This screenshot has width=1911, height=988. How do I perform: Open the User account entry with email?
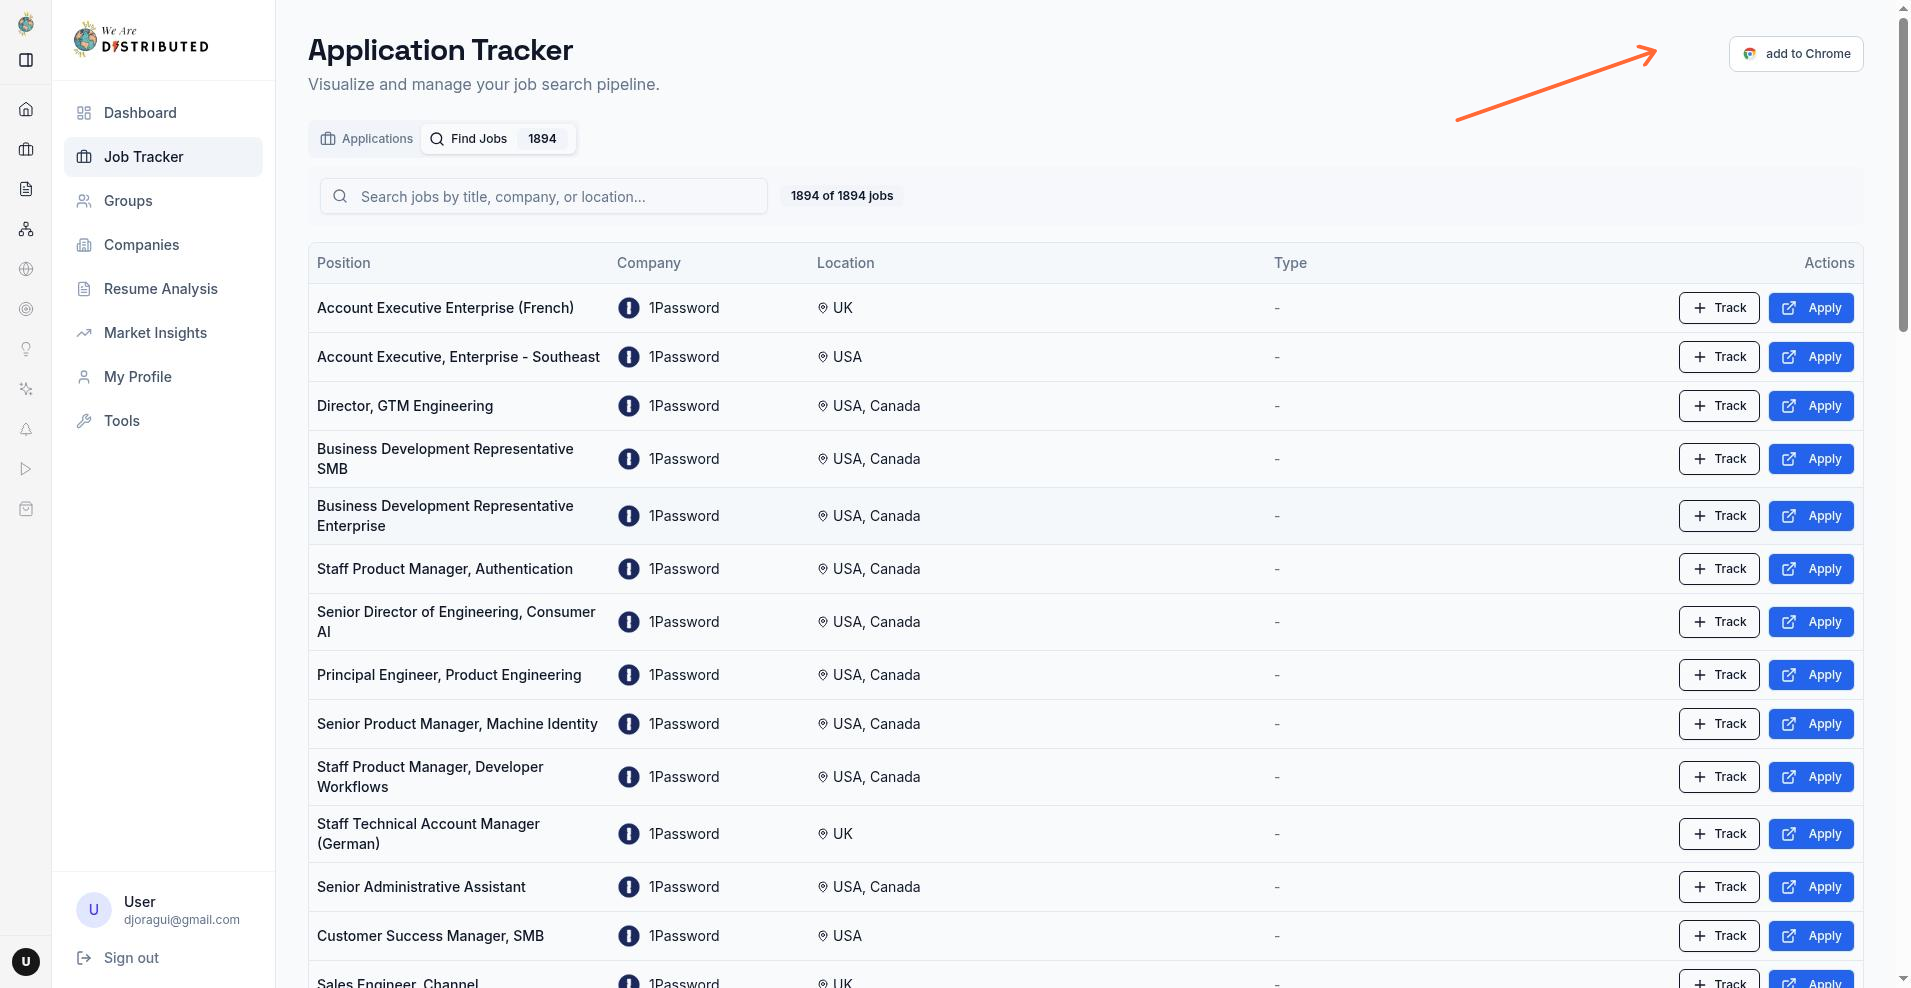[x=163, y=910]
